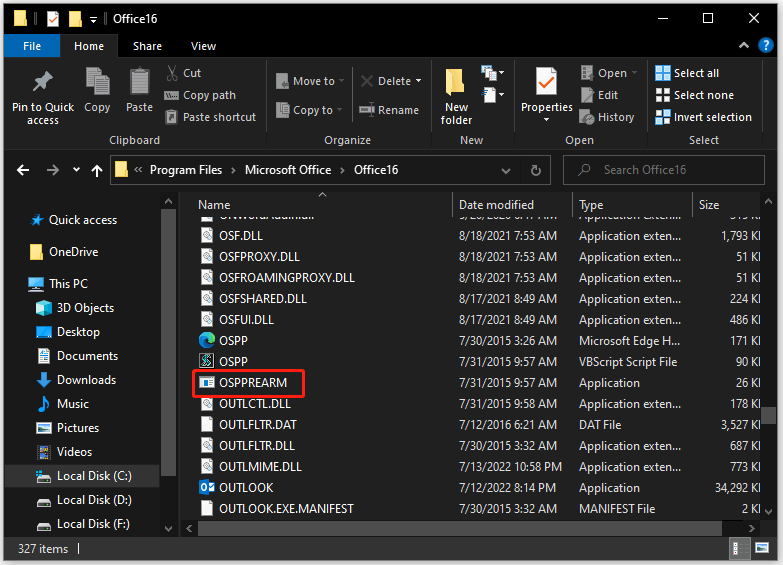This screenshot has height=565, width=783.
Task: Click Microsoft Office breadcrumb
Action: click(288, 170)
